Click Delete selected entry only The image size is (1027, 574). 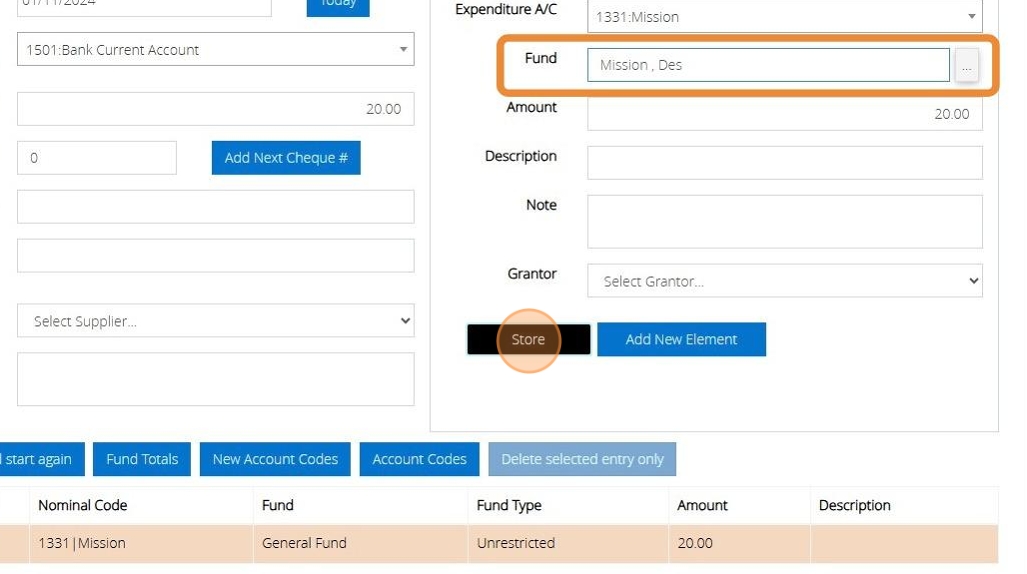click(582, 459)
